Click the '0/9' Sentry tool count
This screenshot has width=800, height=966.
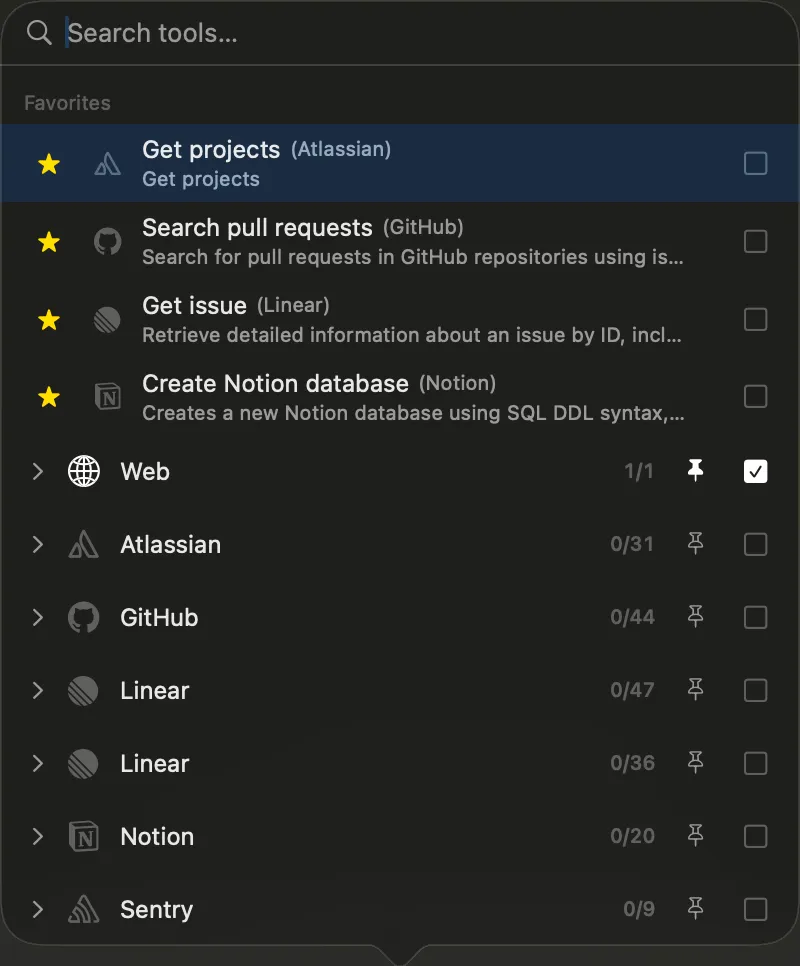pos(639,909)
